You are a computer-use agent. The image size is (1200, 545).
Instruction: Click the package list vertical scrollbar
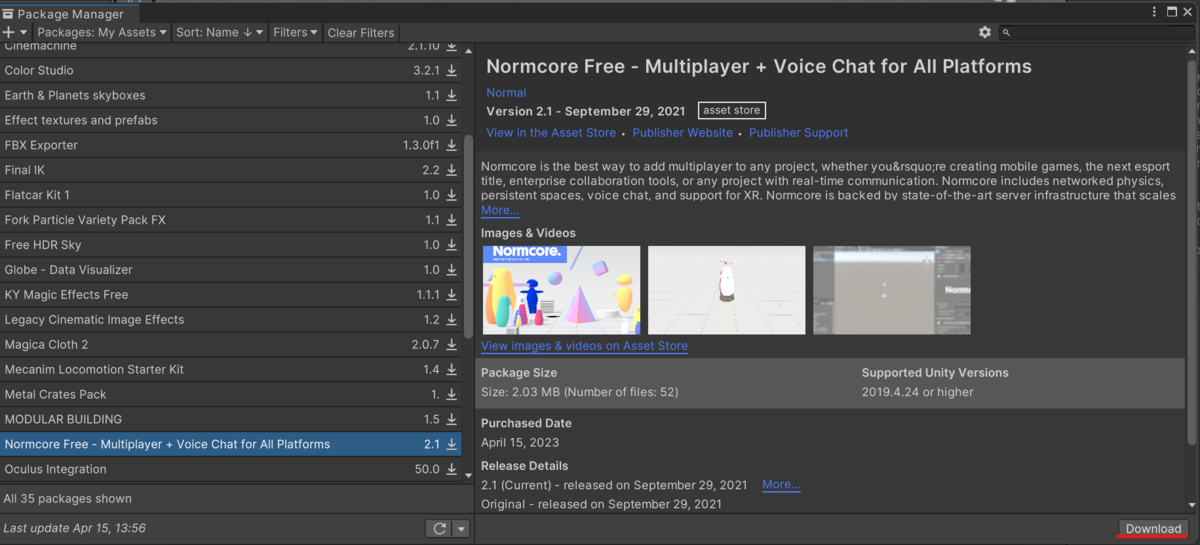469,236
